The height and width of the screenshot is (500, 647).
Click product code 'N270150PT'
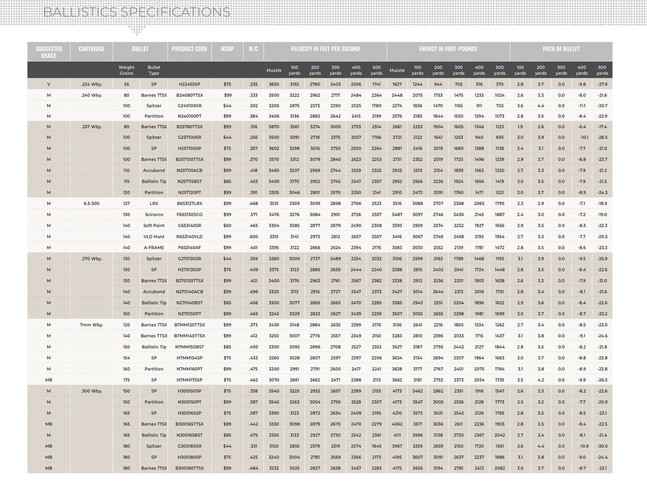189,314
